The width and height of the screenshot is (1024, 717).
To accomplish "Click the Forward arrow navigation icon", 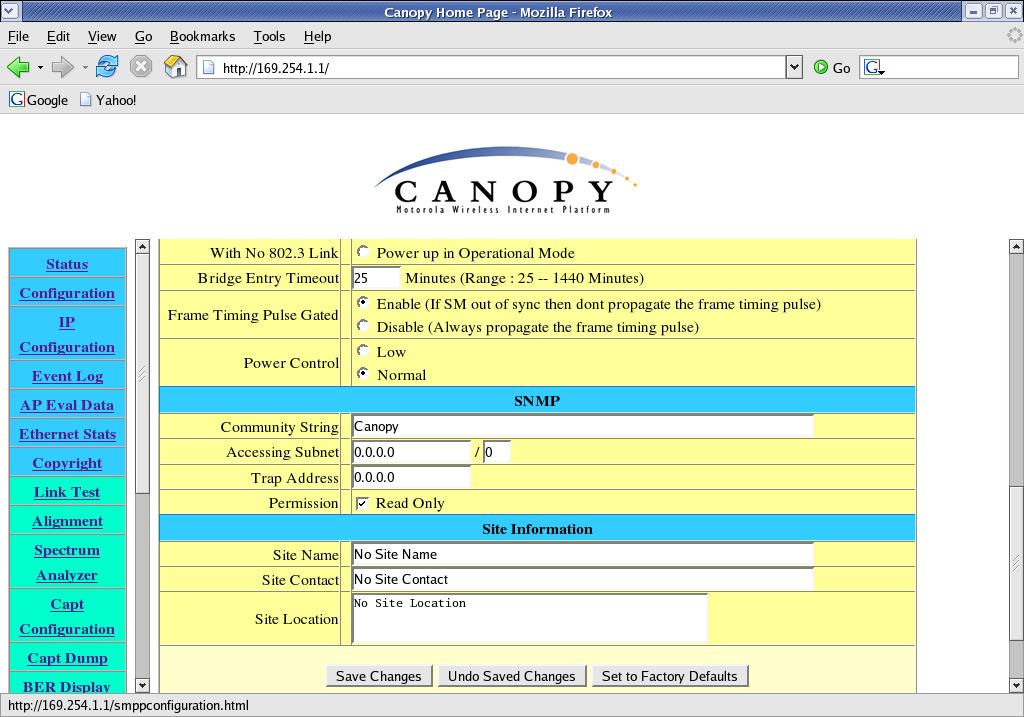I will (62, 67).
